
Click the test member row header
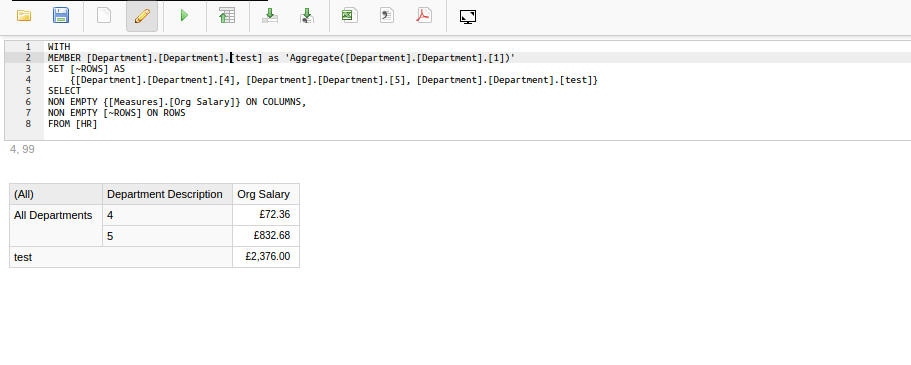point(121,257)
